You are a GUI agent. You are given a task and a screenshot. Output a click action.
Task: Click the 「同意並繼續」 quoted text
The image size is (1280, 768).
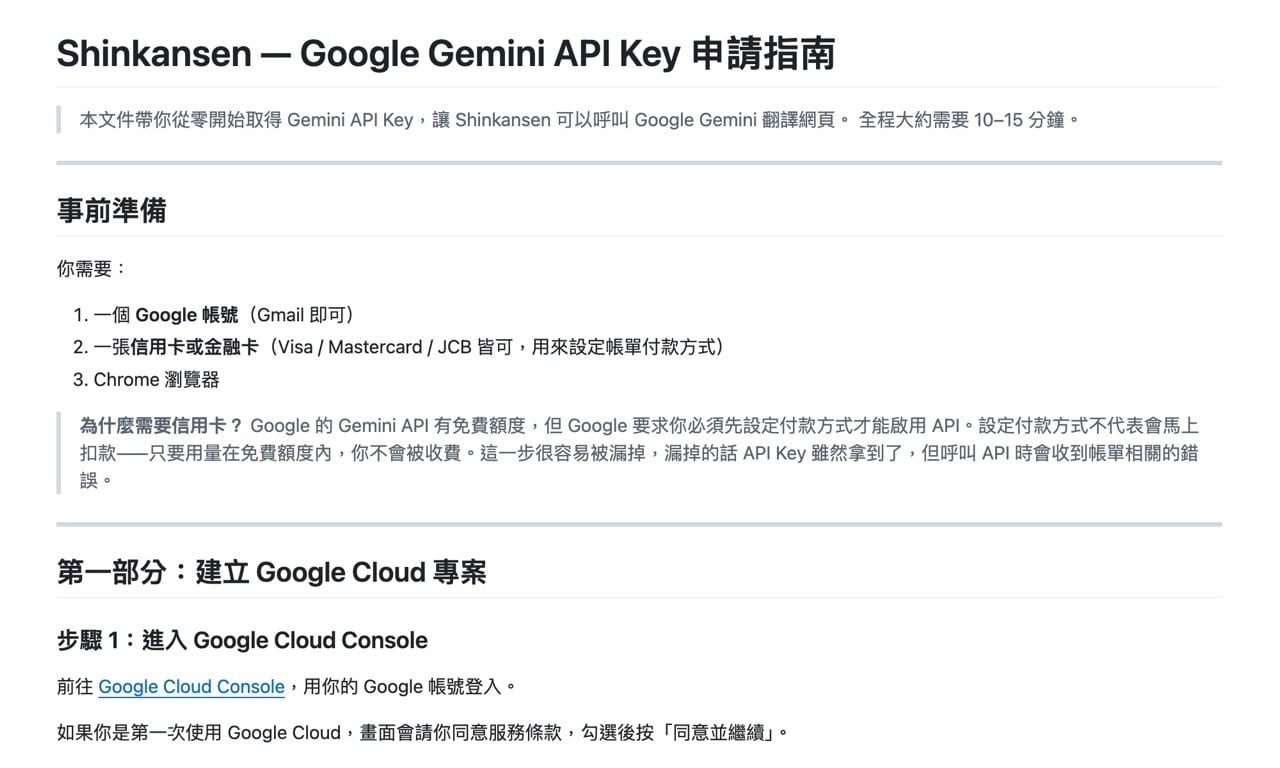click(728, 732)
